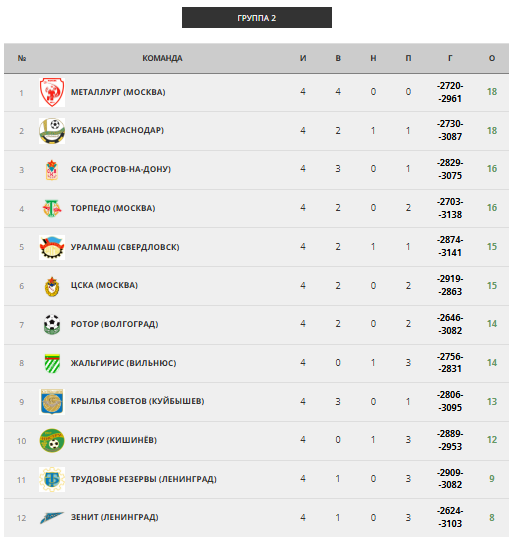Open the Крылья Советов (Куйбышев) blue emblem
Image resolution: width=516 pixels, height=544 pixels.
[52, 402]
